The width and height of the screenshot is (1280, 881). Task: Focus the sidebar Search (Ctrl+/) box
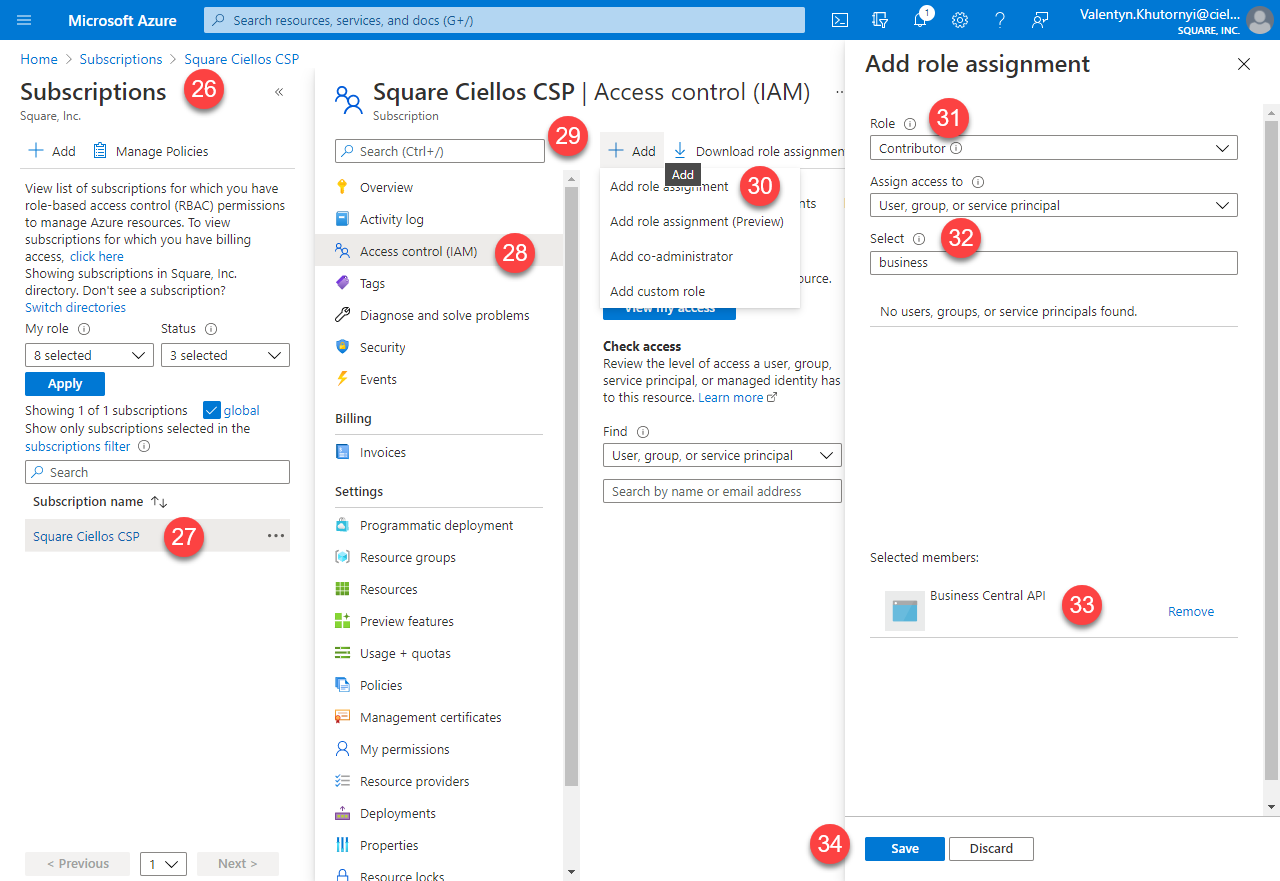[x=440, y=151]
